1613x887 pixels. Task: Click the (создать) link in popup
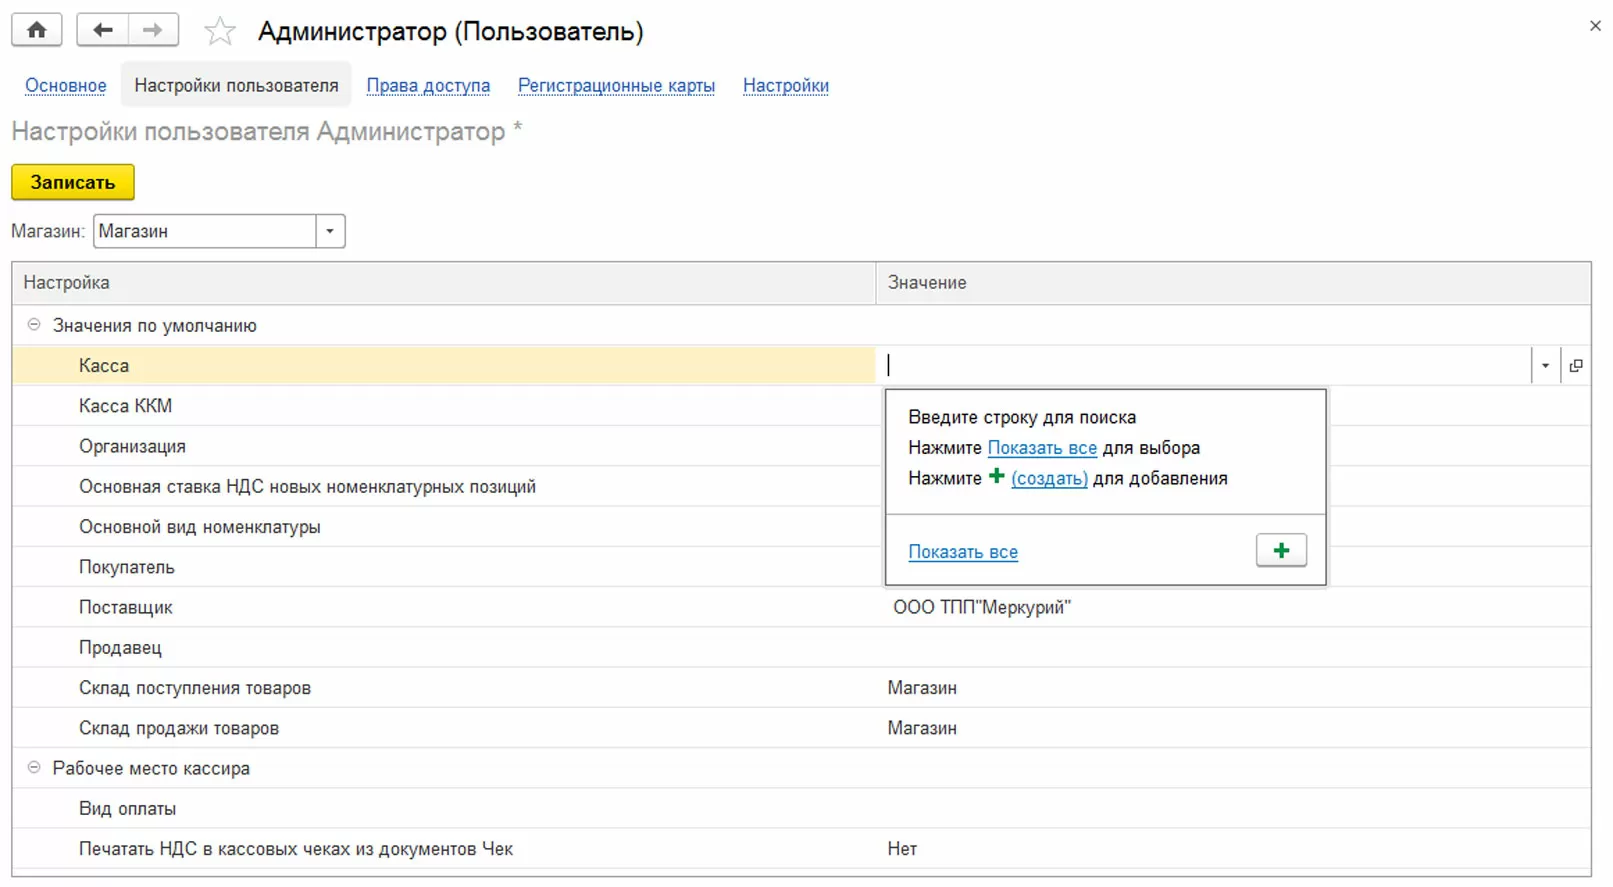1049,479
